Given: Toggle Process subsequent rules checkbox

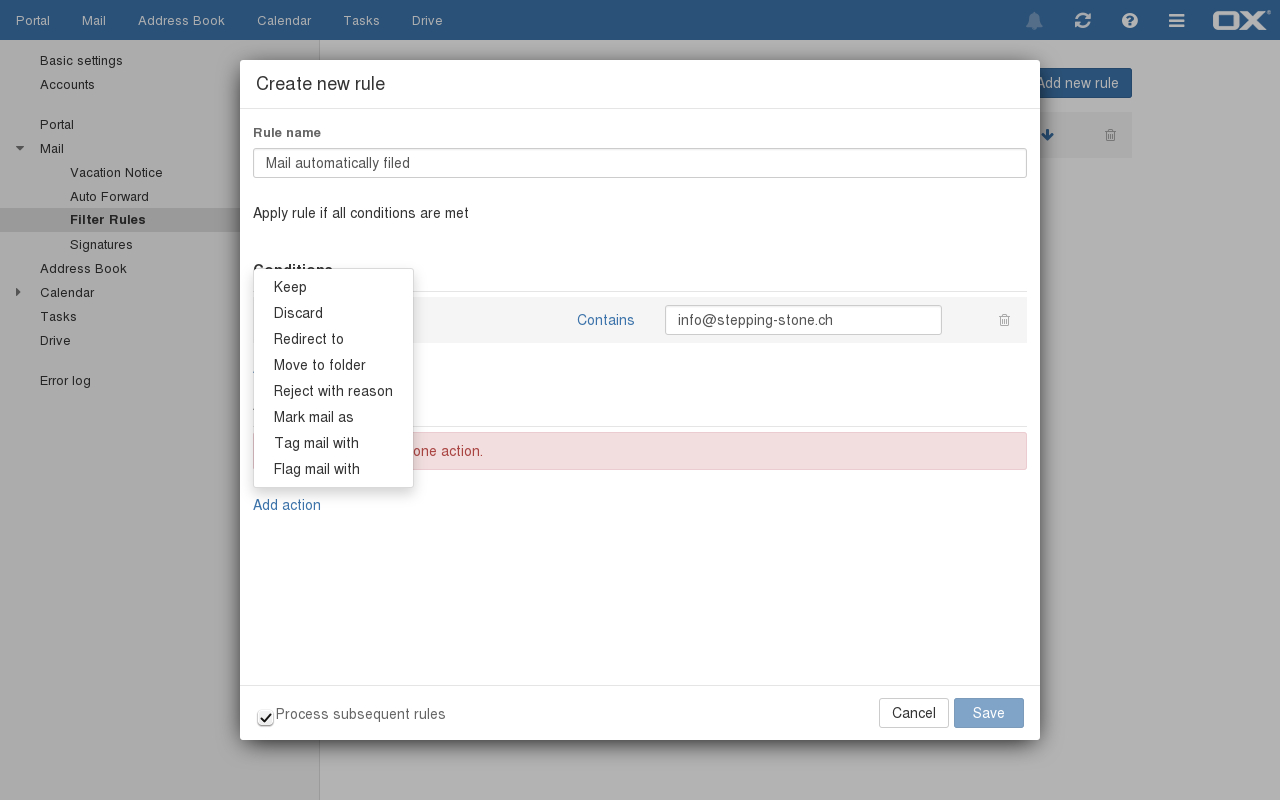Looking at the screenshot, I should [x=265, y=717].
